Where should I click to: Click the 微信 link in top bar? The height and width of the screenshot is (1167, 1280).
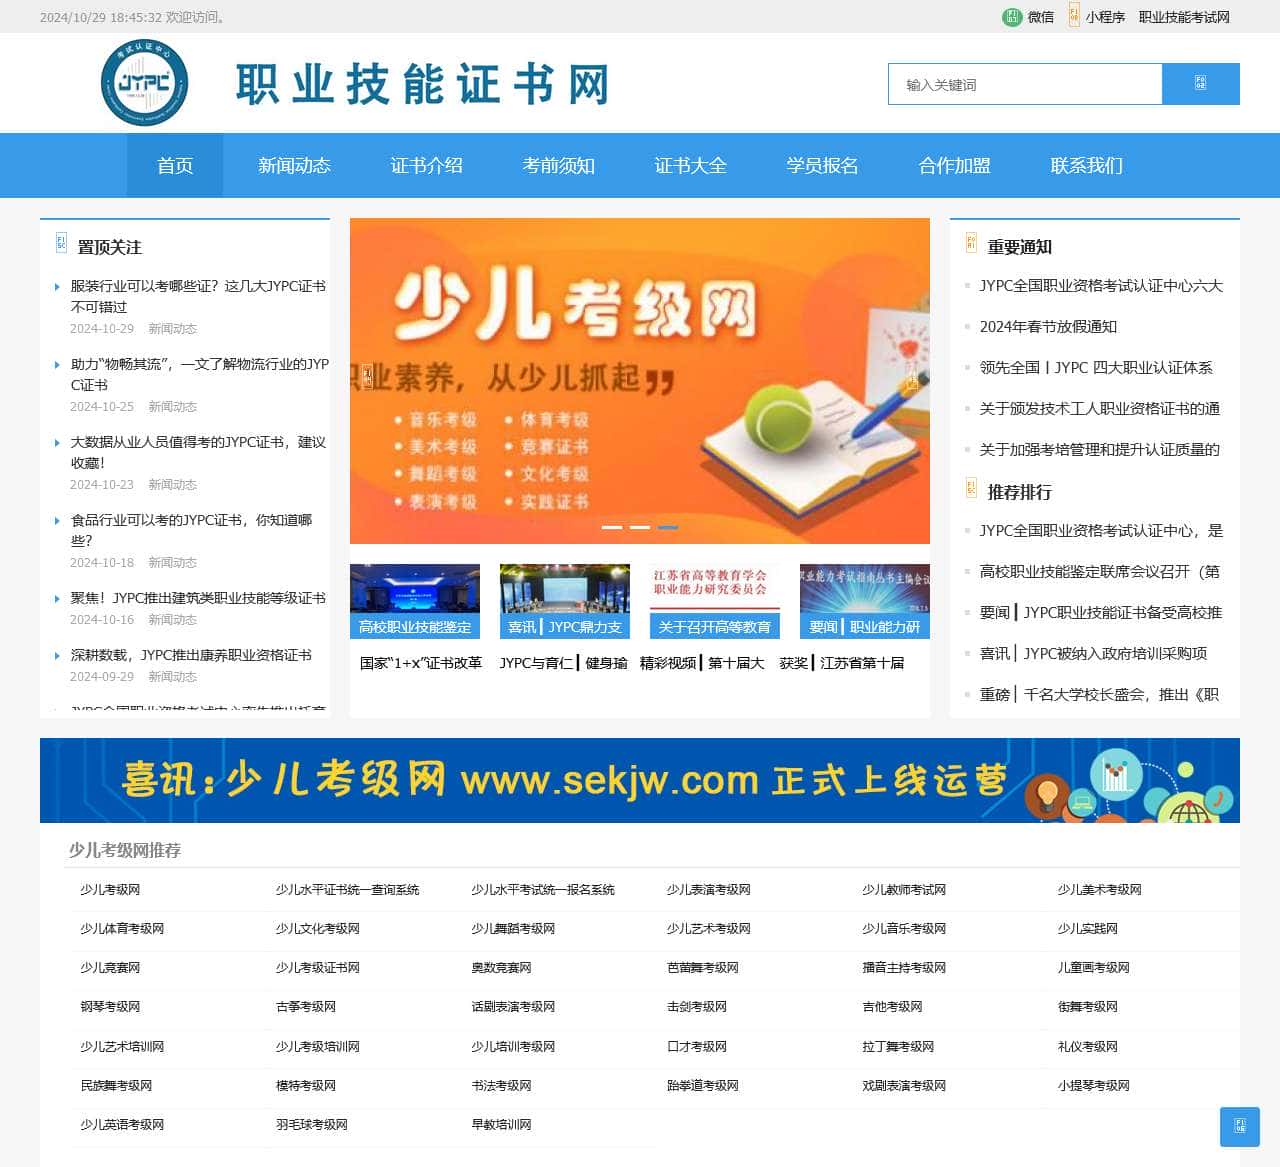pos(1041,17)
